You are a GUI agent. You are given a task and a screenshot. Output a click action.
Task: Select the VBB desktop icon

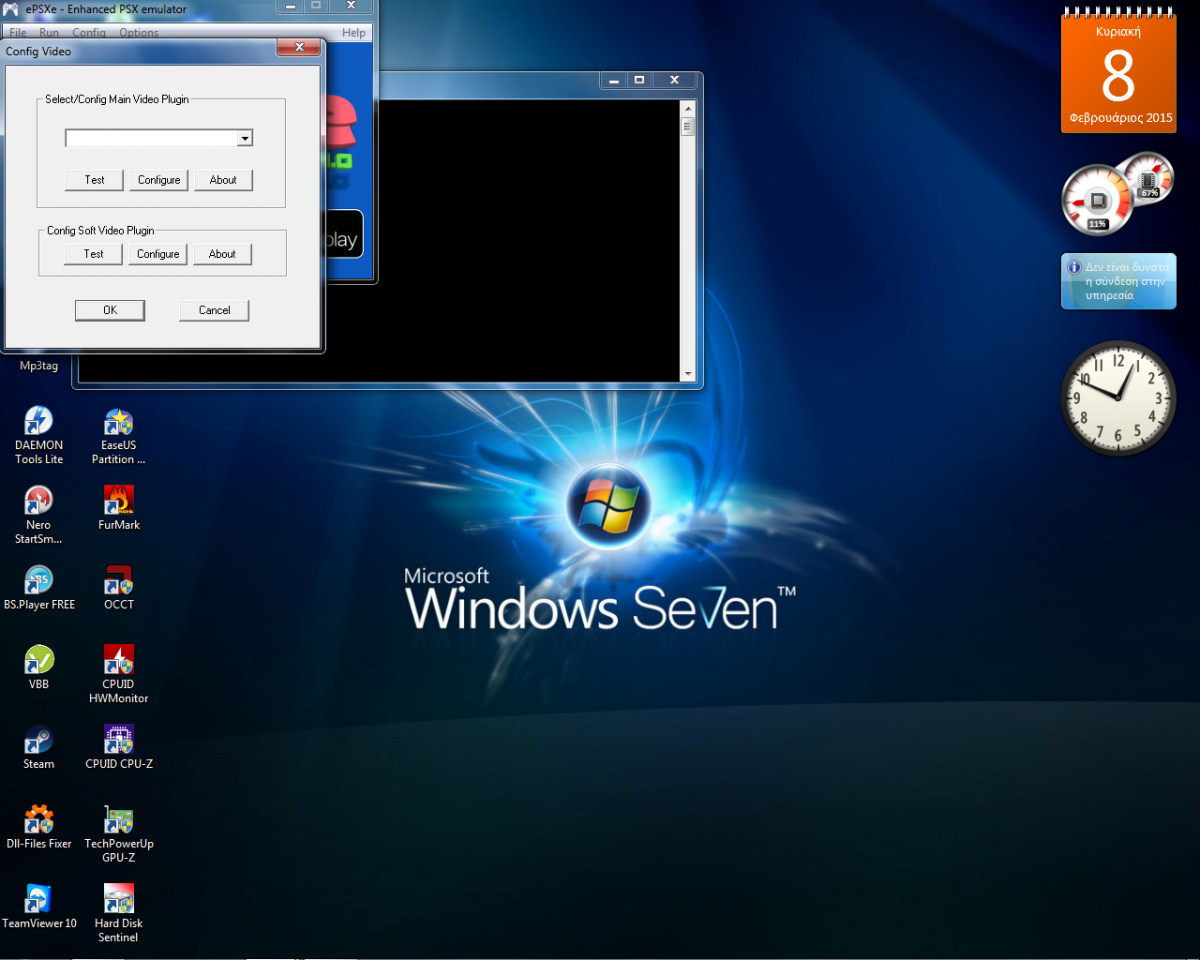click(x=39, y=667)
